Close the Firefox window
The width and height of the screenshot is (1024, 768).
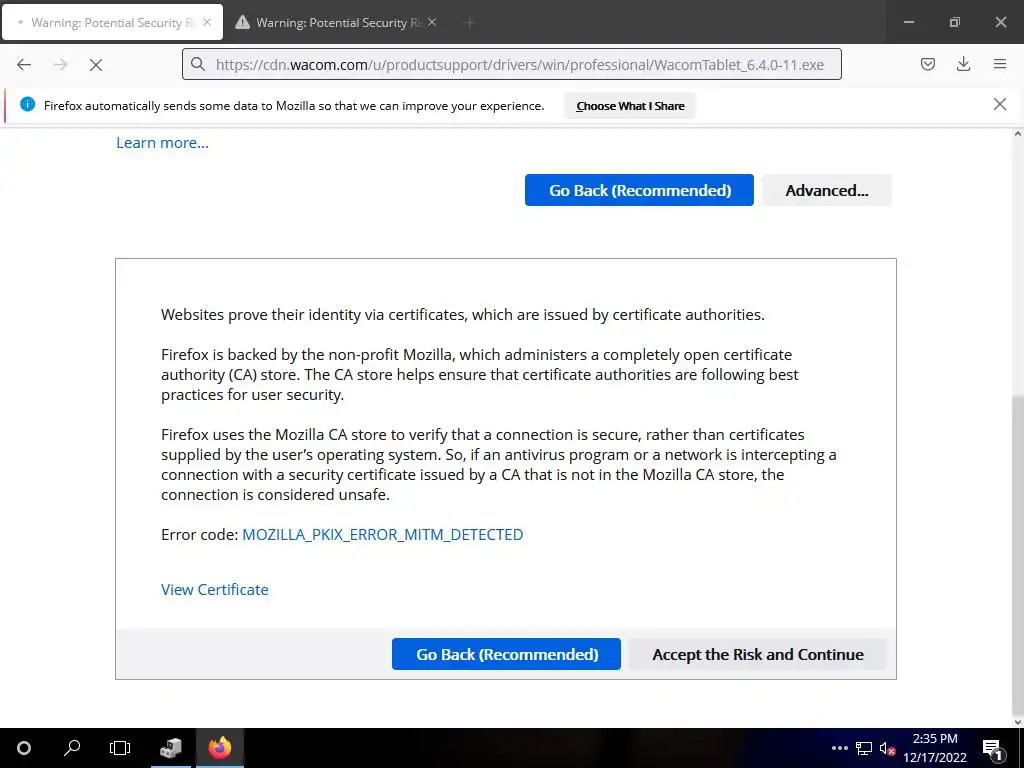[1000, 22]
